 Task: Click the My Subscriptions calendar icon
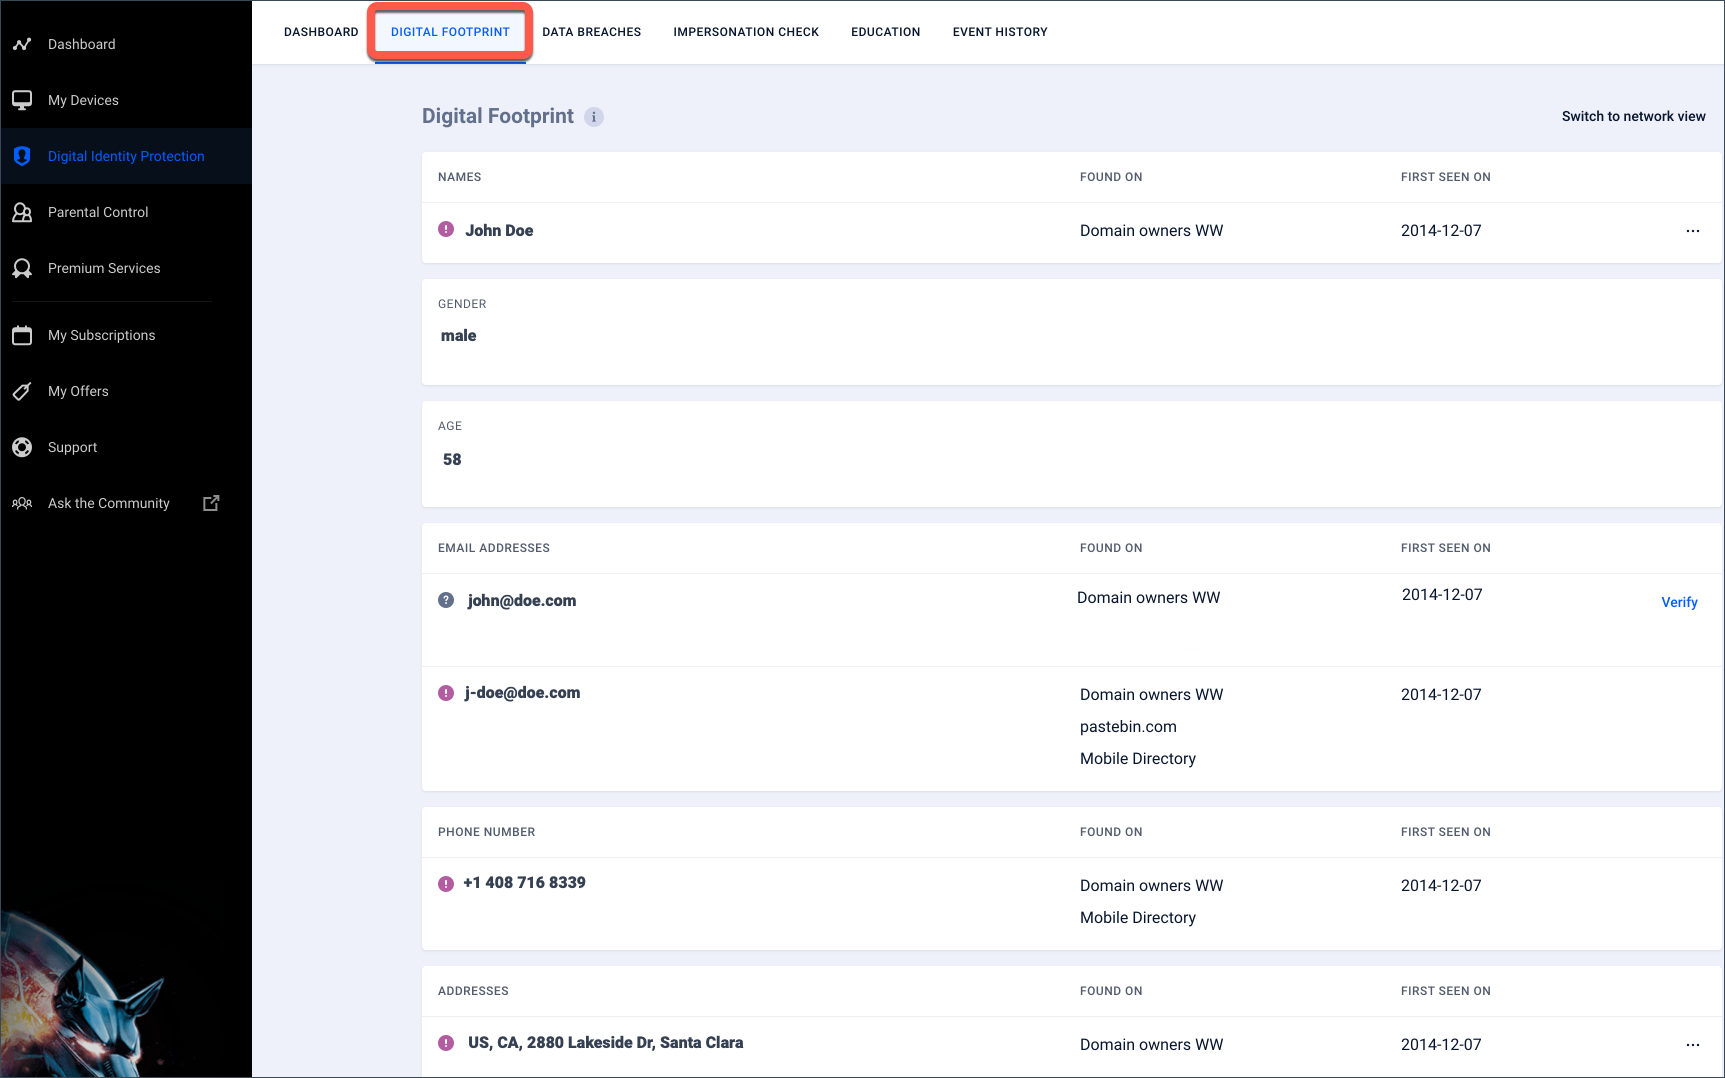(22, 335)
